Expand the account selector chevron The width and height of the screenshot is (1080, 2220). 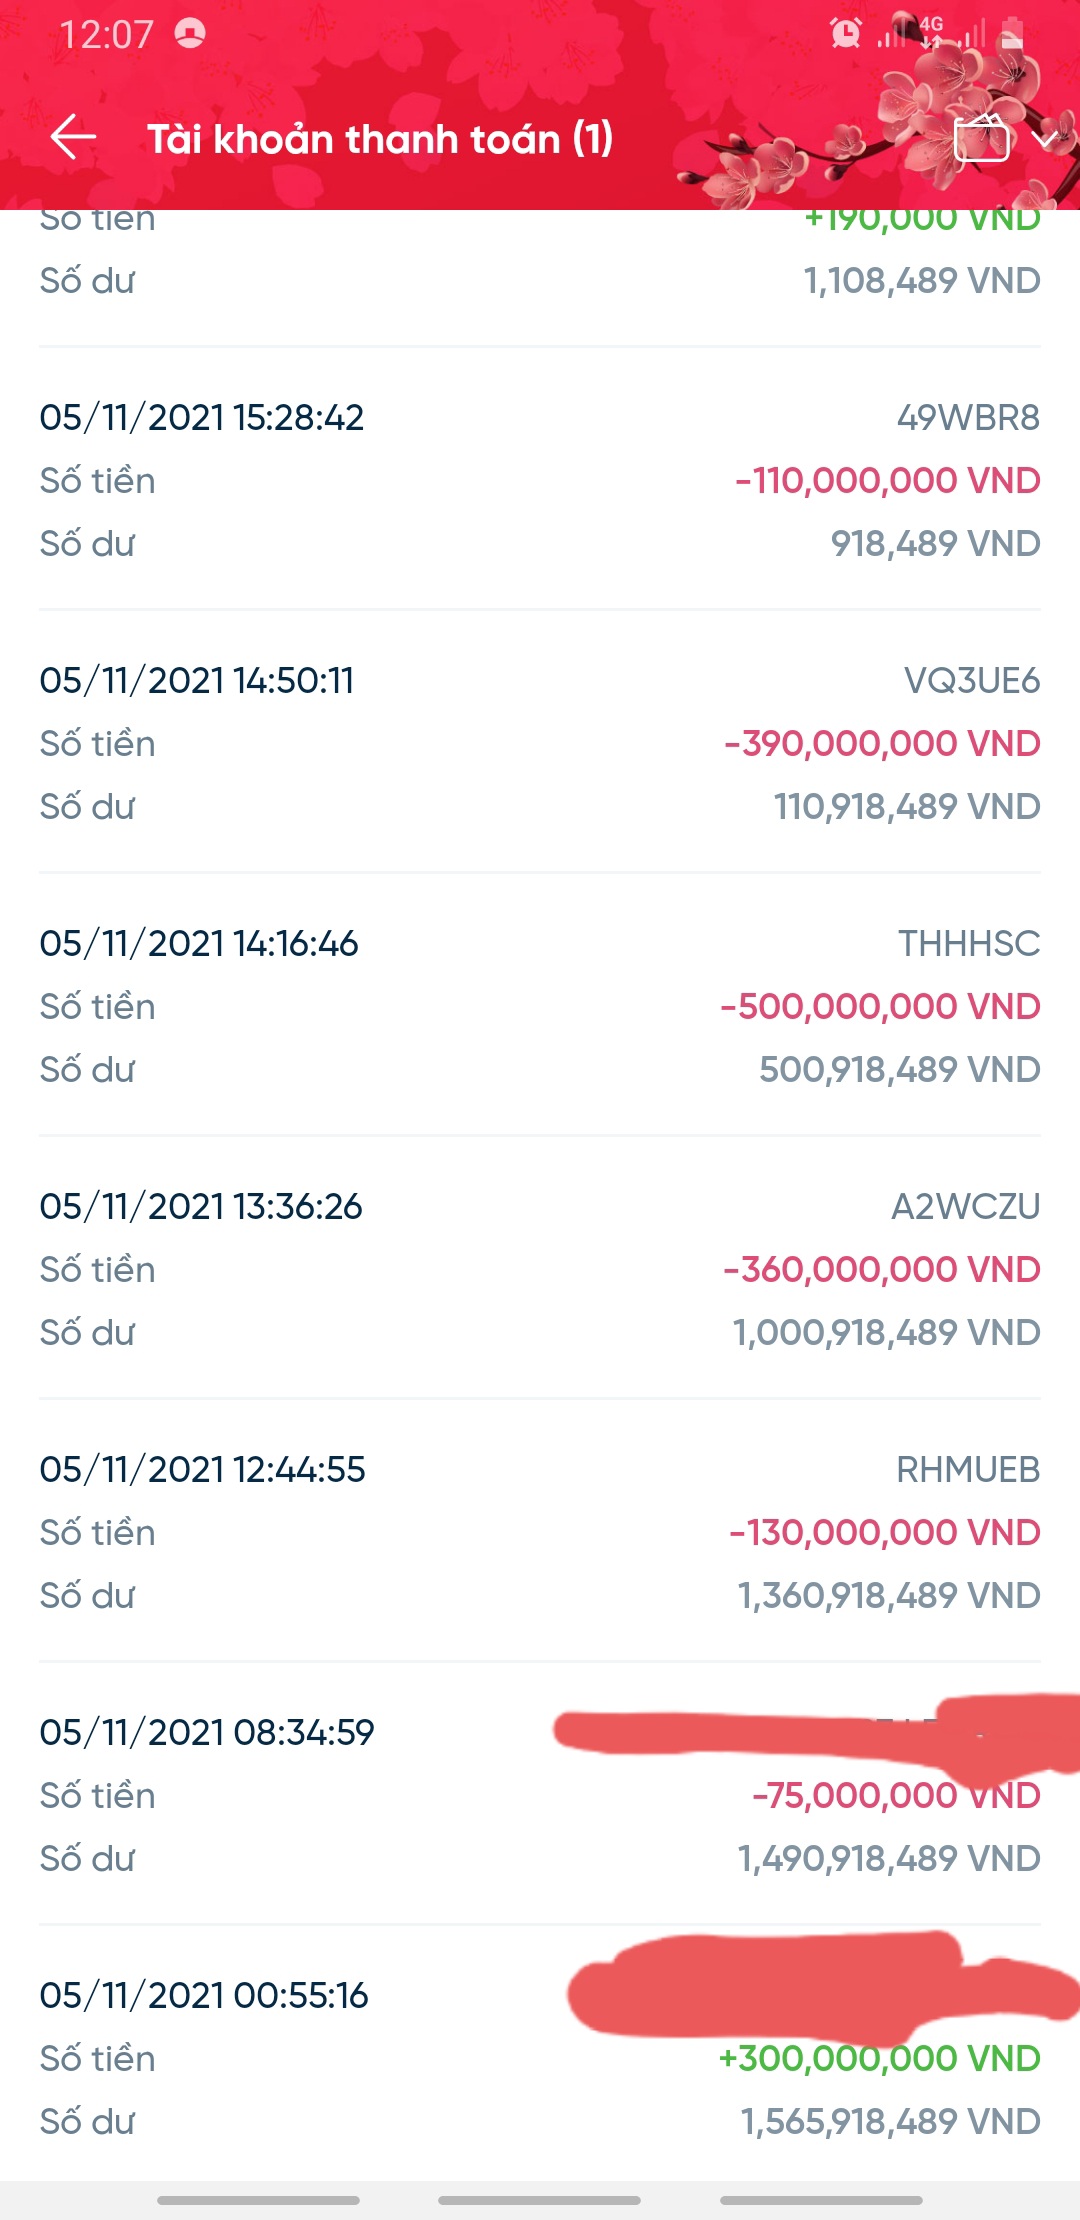[1045, 139]
